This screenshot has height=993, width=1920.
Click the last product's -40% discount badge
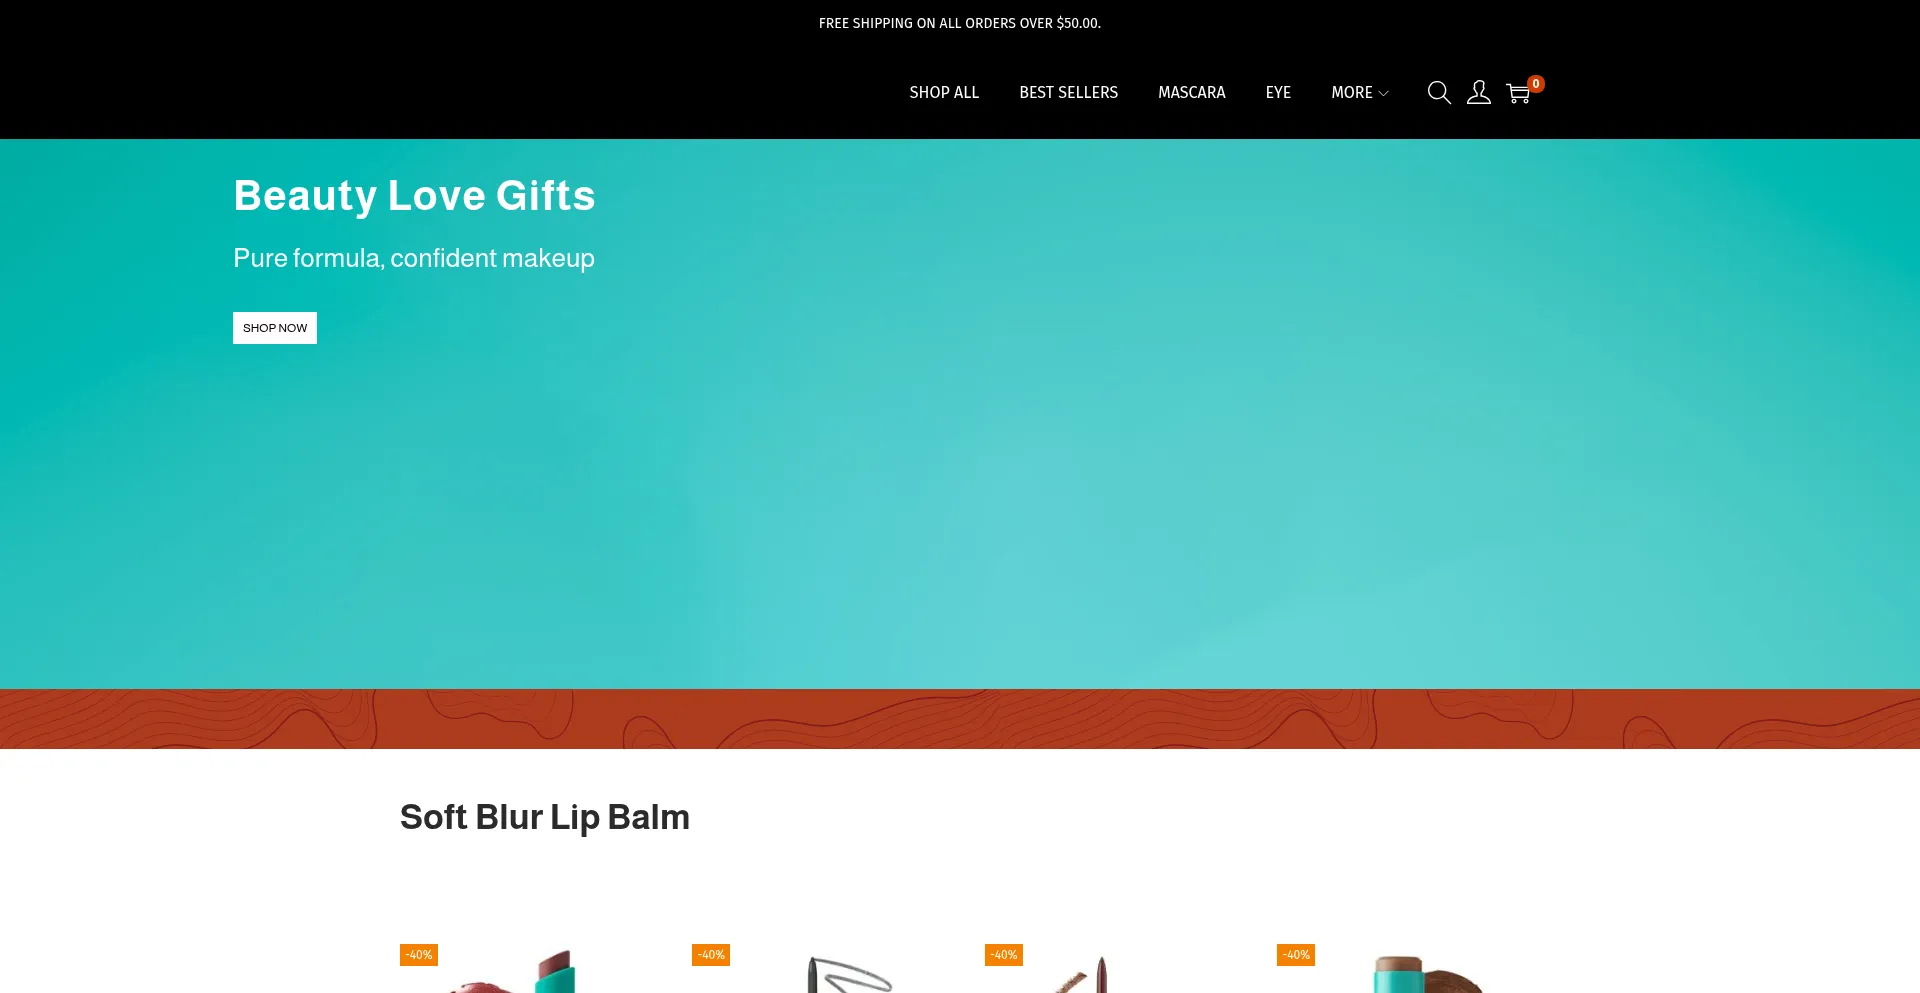click(x=1296, y=955)
